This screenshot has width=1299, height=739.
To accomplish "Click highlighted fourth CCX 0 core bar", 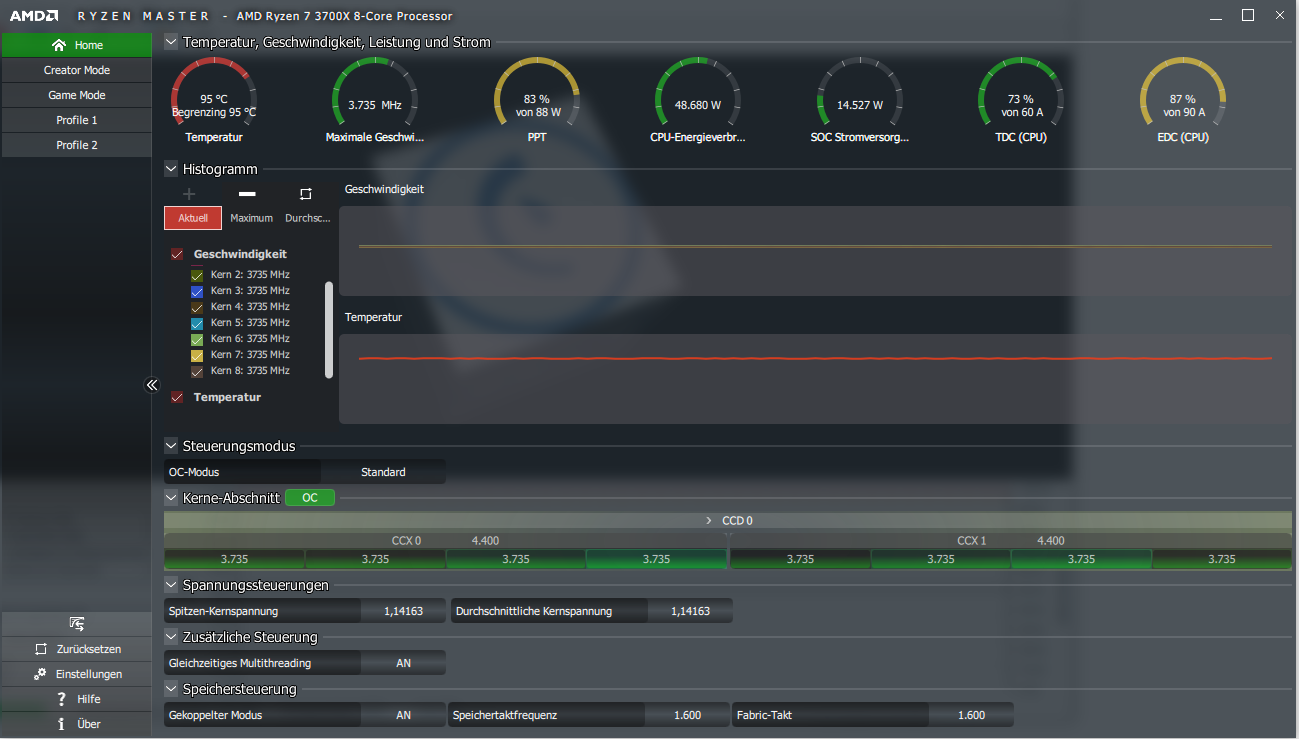I will click(656, 559).
